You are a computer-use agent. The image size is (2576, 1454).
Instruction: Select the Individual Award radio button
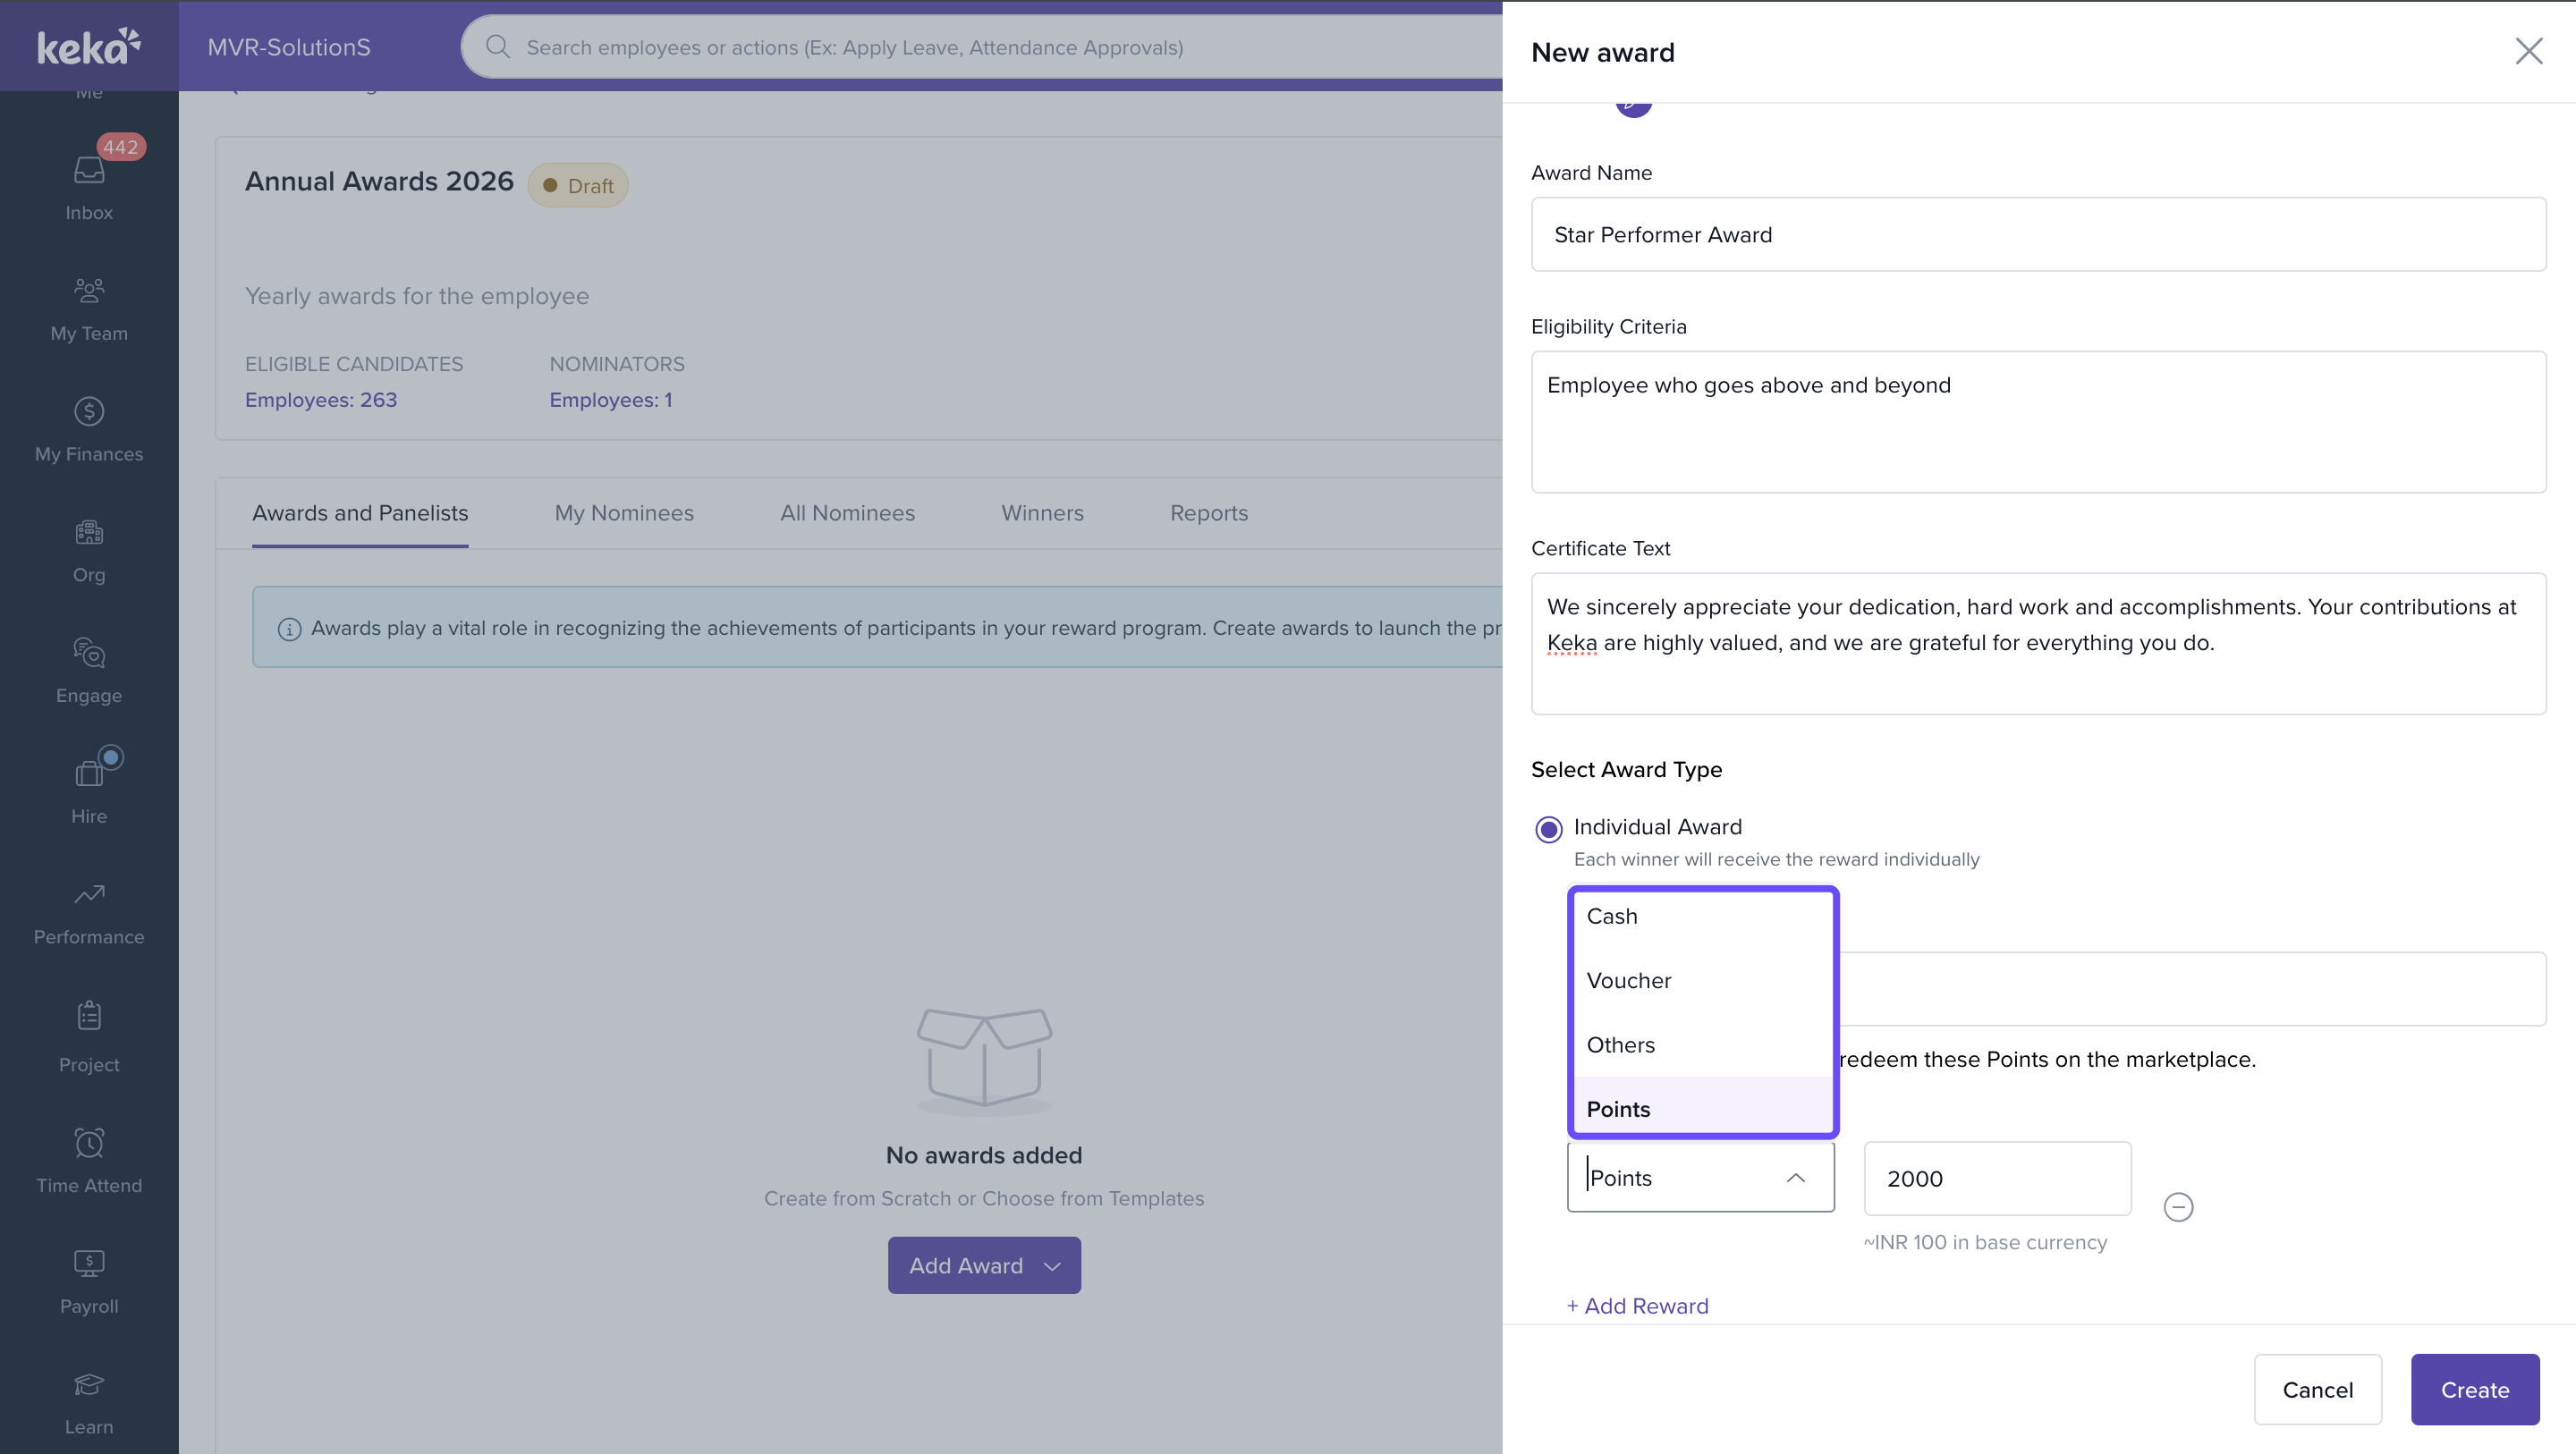[1548, 829]
